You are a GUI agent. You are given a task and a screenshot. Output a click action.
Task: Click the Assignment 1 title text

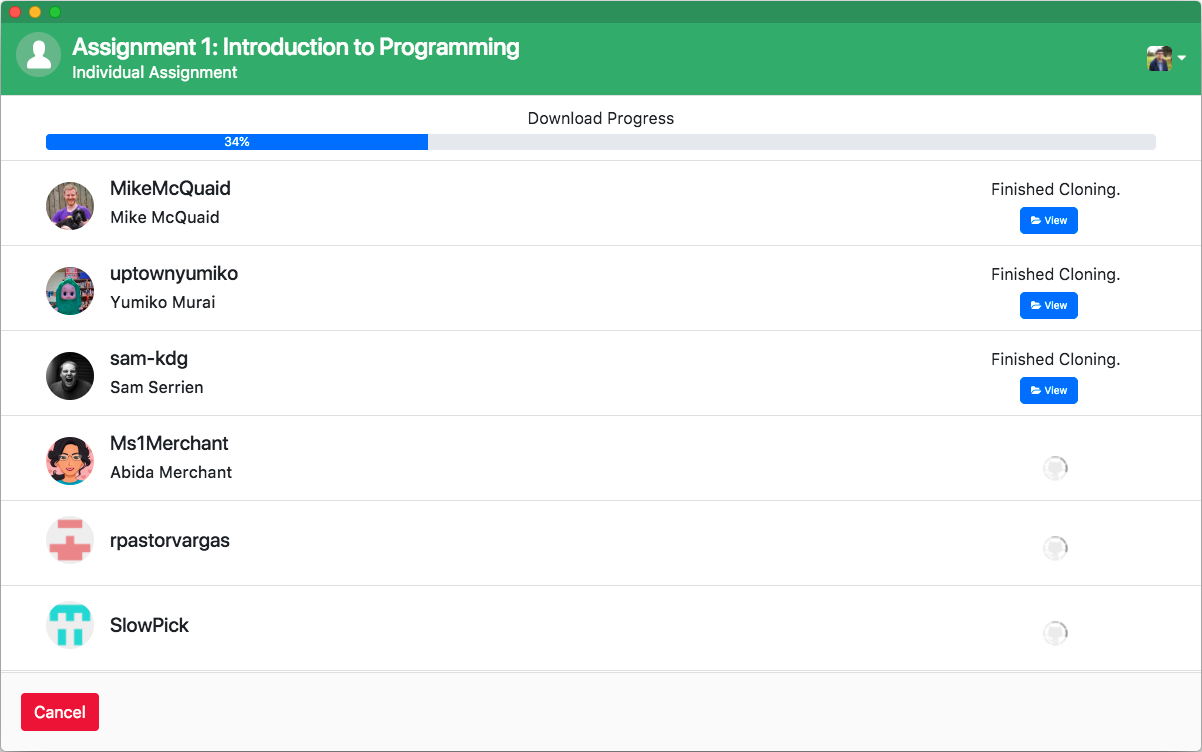pyautogui.click(x=296, y=47)
